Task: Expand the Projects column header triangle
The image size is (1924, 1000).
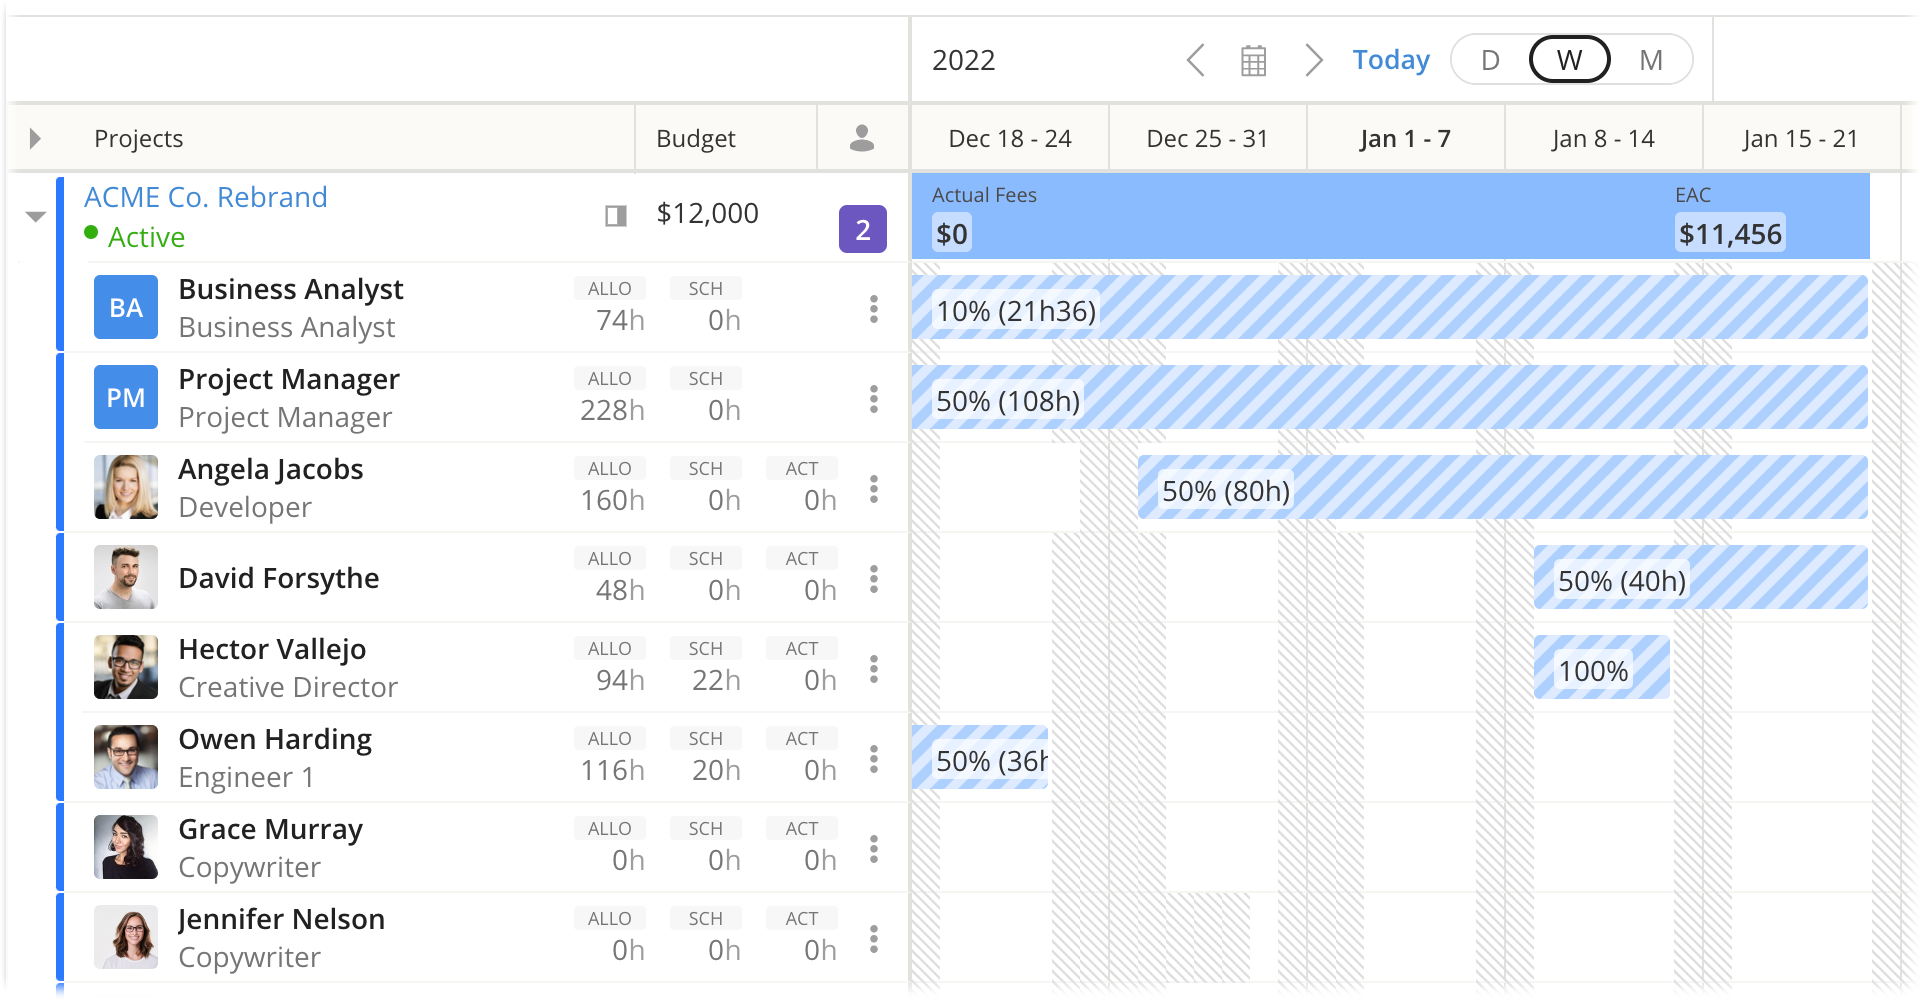Action: 35,138
